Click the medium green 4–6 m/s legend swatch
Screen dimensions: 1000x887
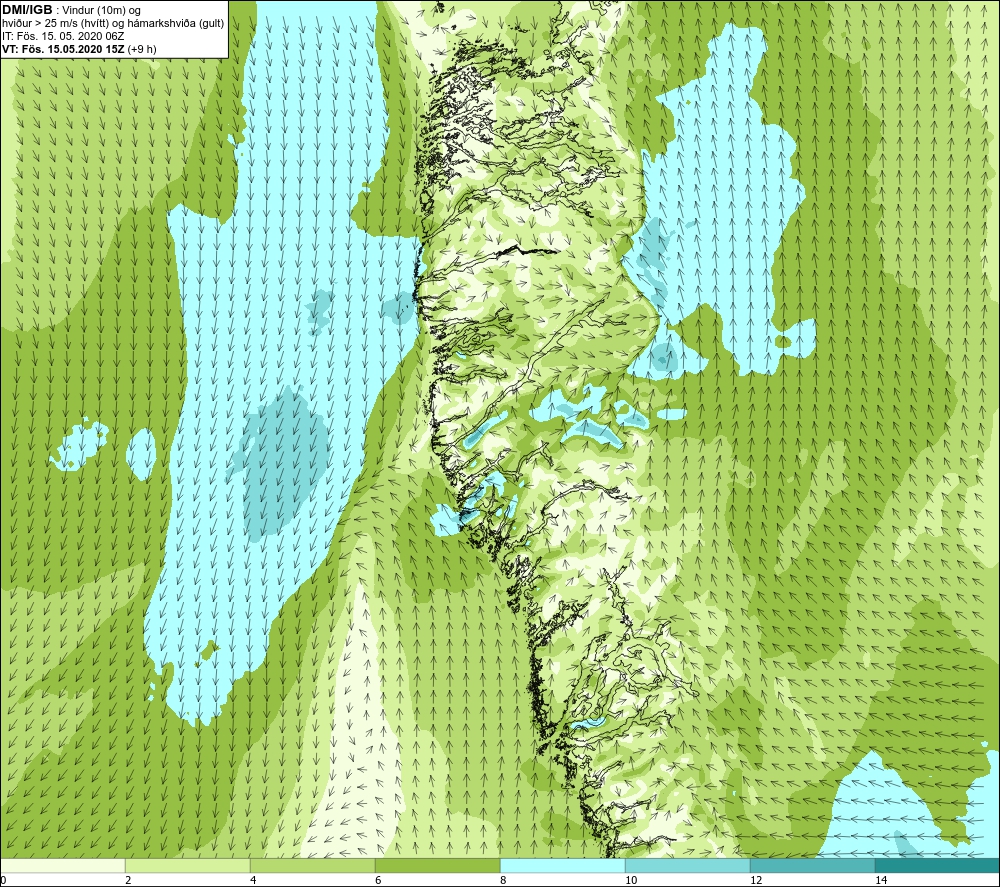tap(312, 865)
